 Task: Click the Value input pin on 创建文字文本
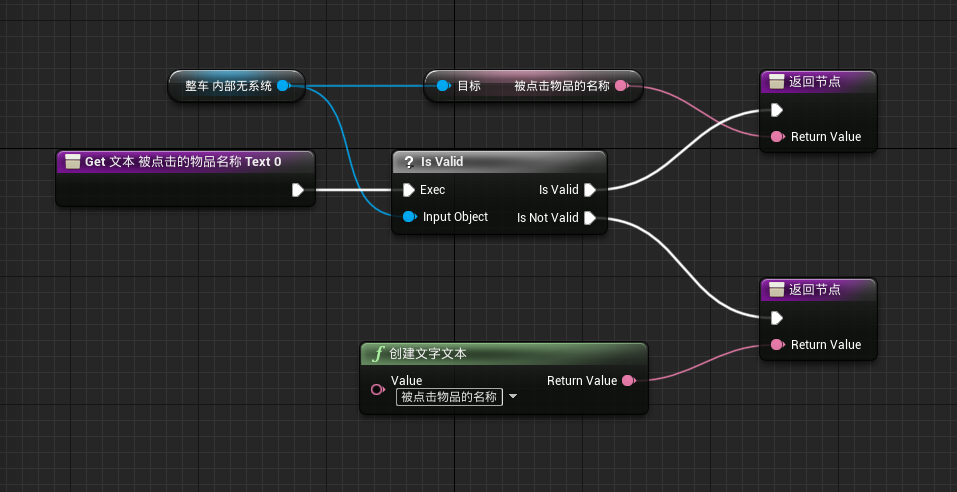point(378,389)
